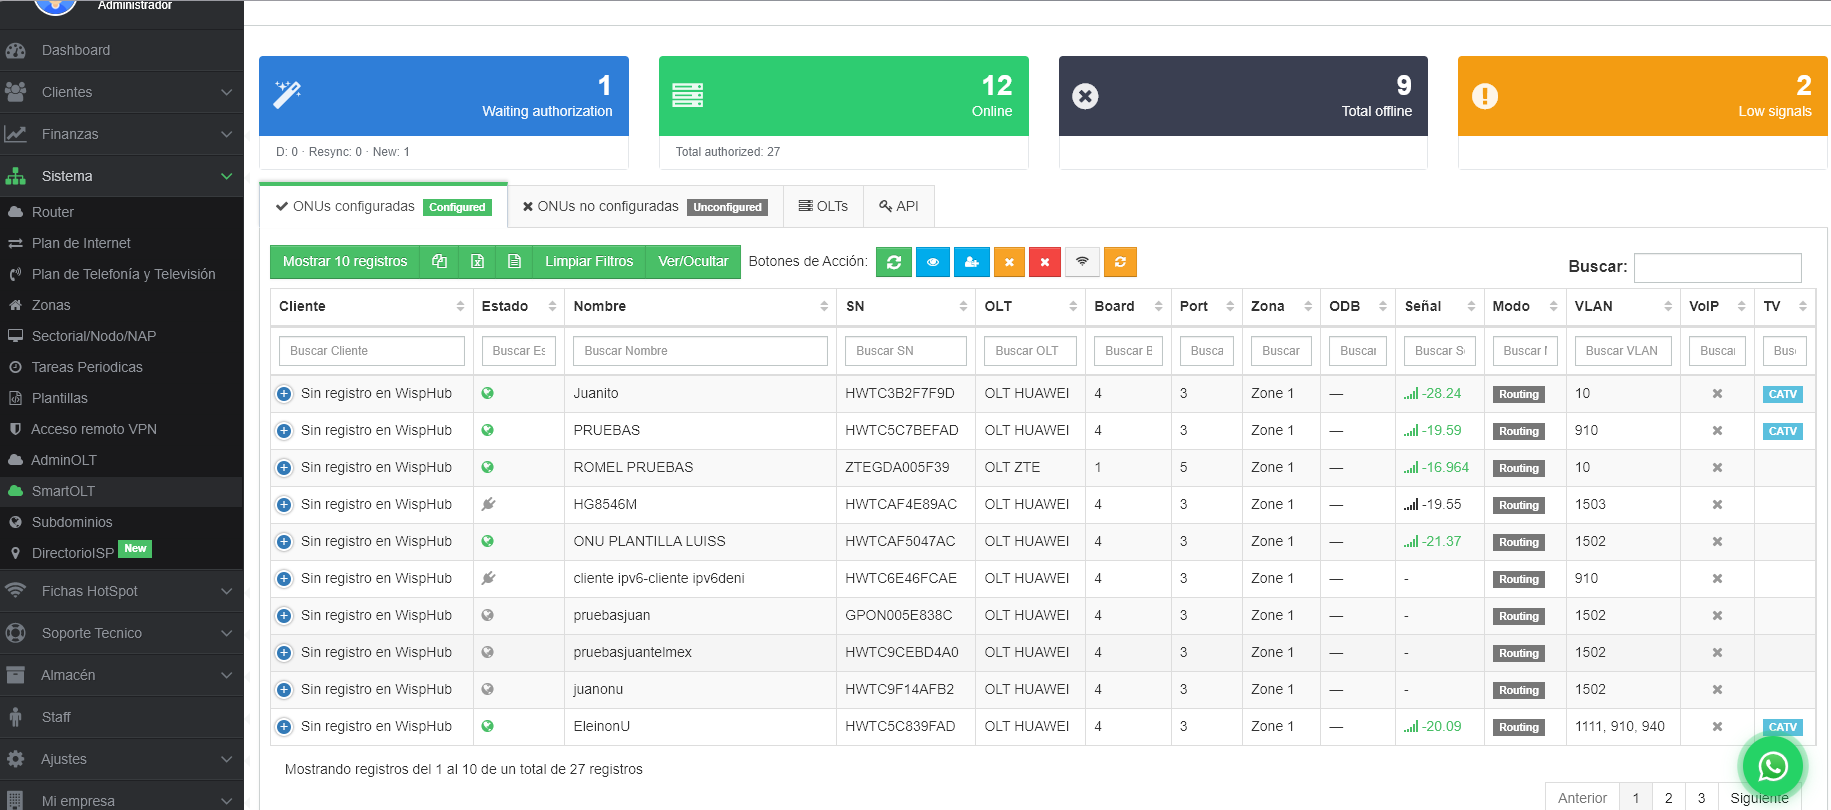Viewport: 1831px width, 810px height.
Task: Click the green status icon in Juanito row
Action: point(488,393)
